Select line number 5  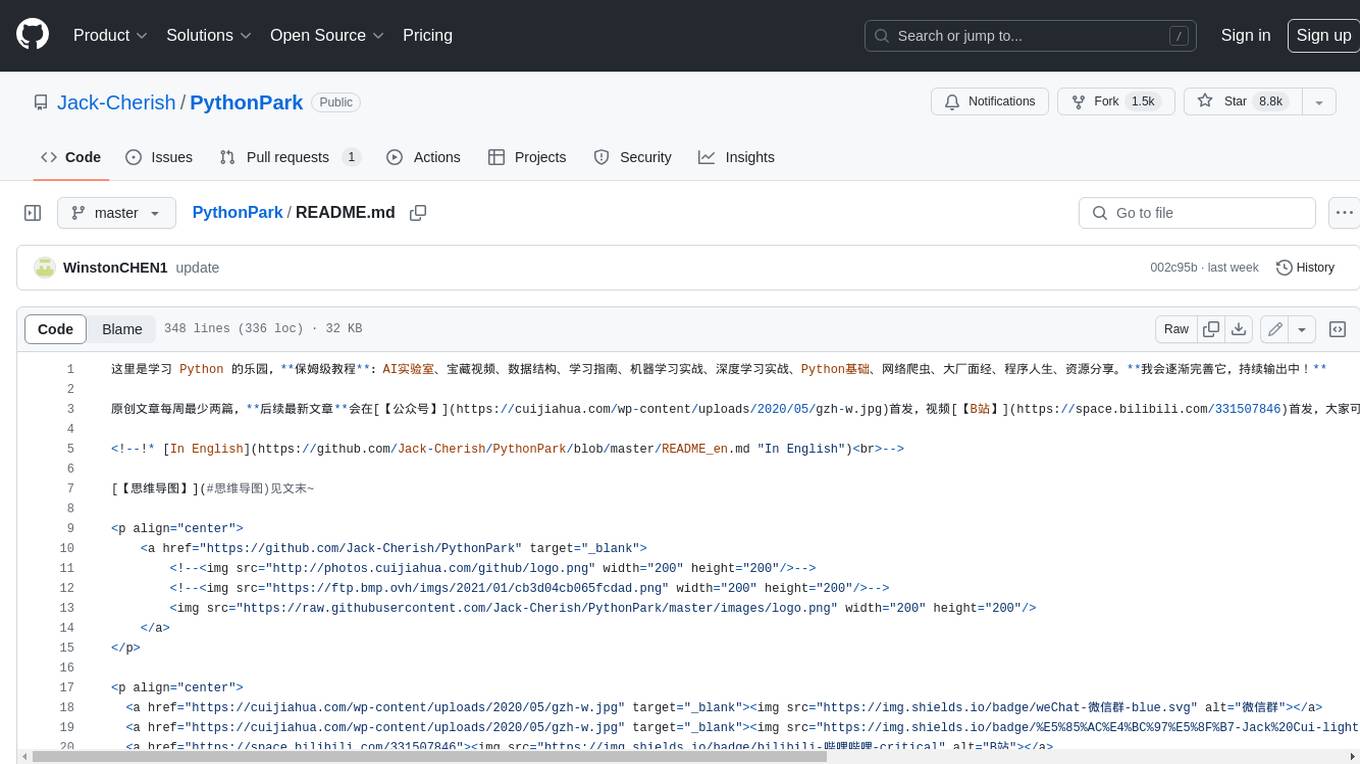coord(70,449)
